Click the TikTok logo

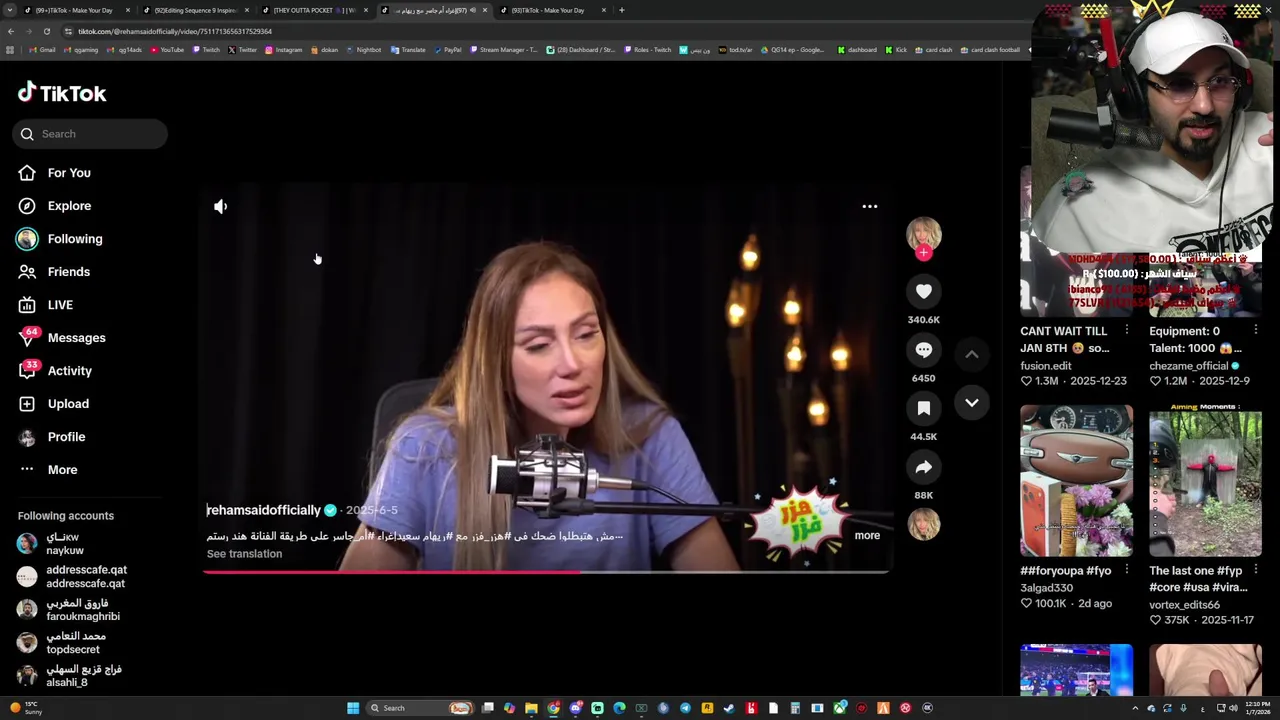(x=62, y=93)
